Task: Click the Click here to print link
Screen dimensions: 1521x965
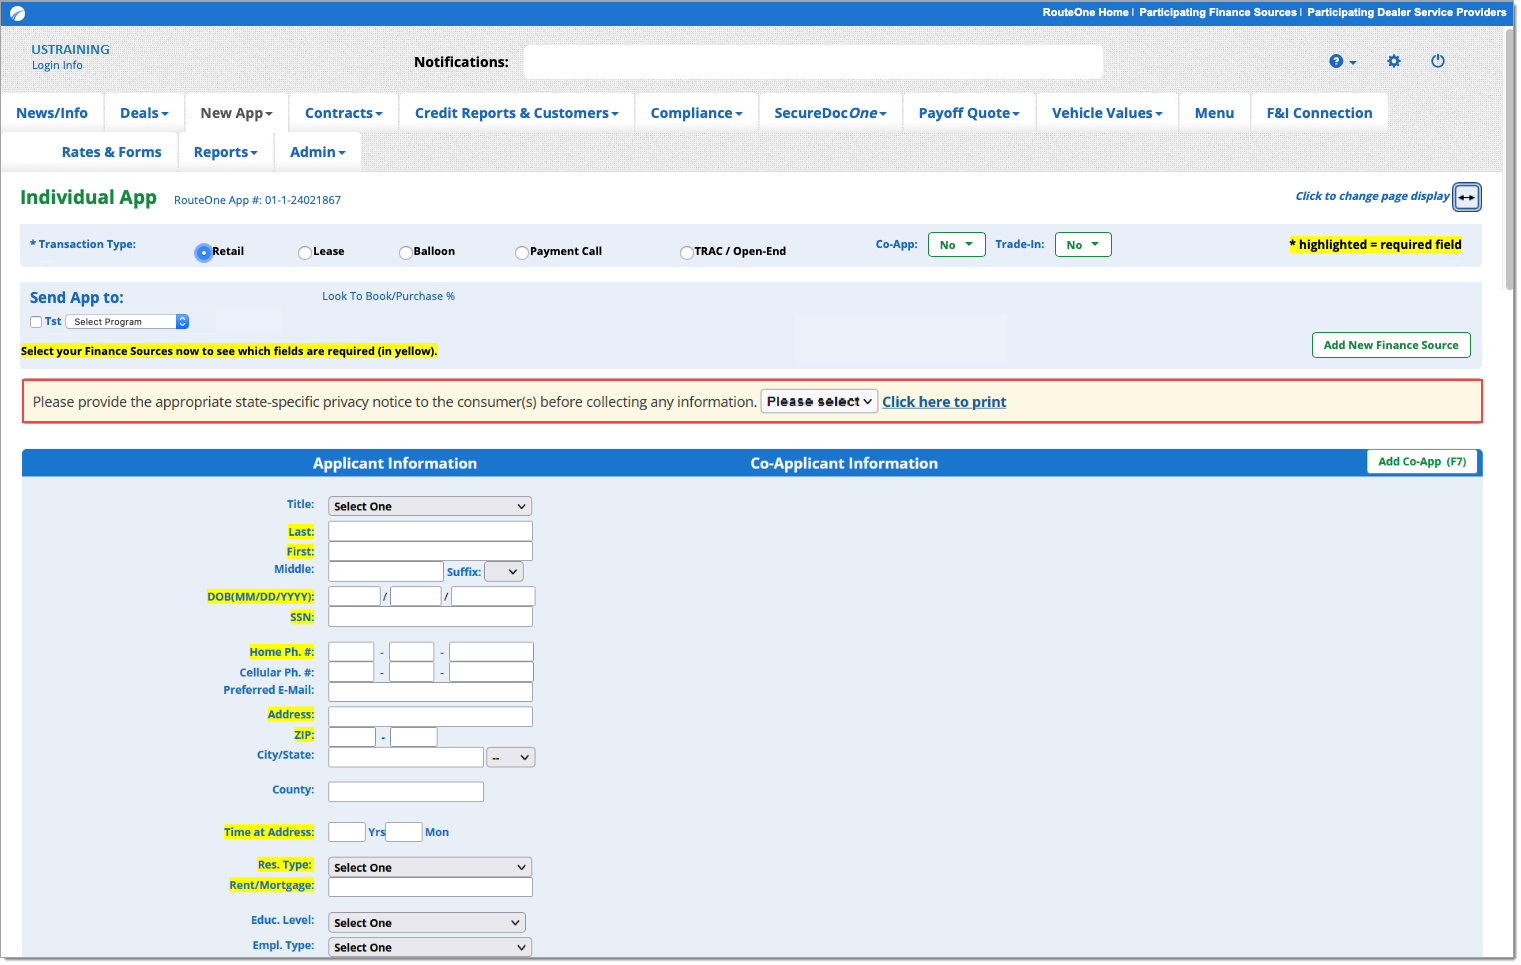Action: pyautogui.click(x=944, y=402)
